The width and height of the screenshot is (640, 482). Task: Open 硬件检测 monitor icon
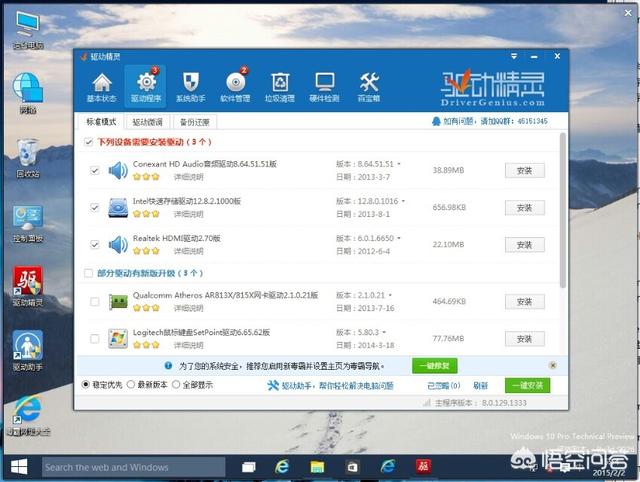click(x=325, y=87)
